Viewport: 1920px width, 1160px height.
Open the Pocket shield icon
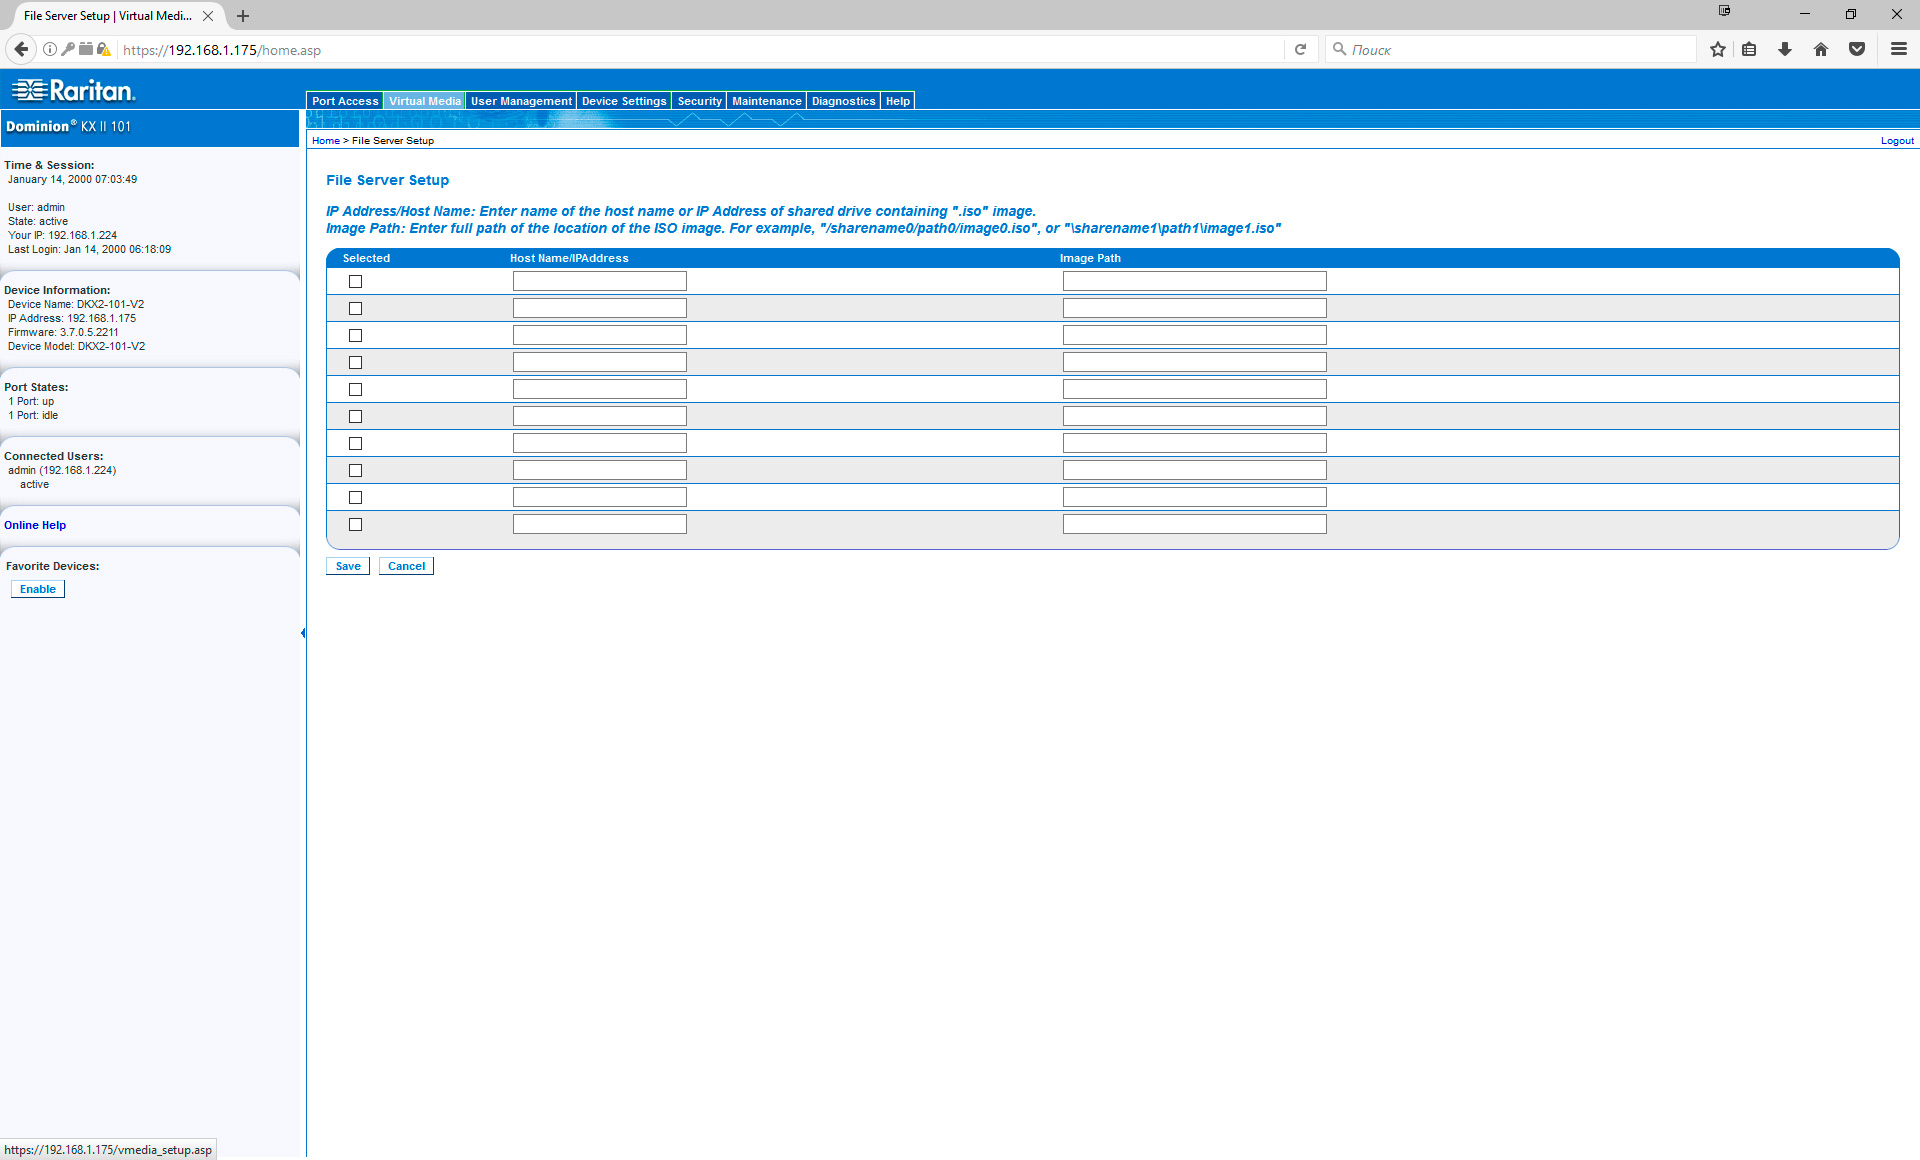tap(1856, 49)
